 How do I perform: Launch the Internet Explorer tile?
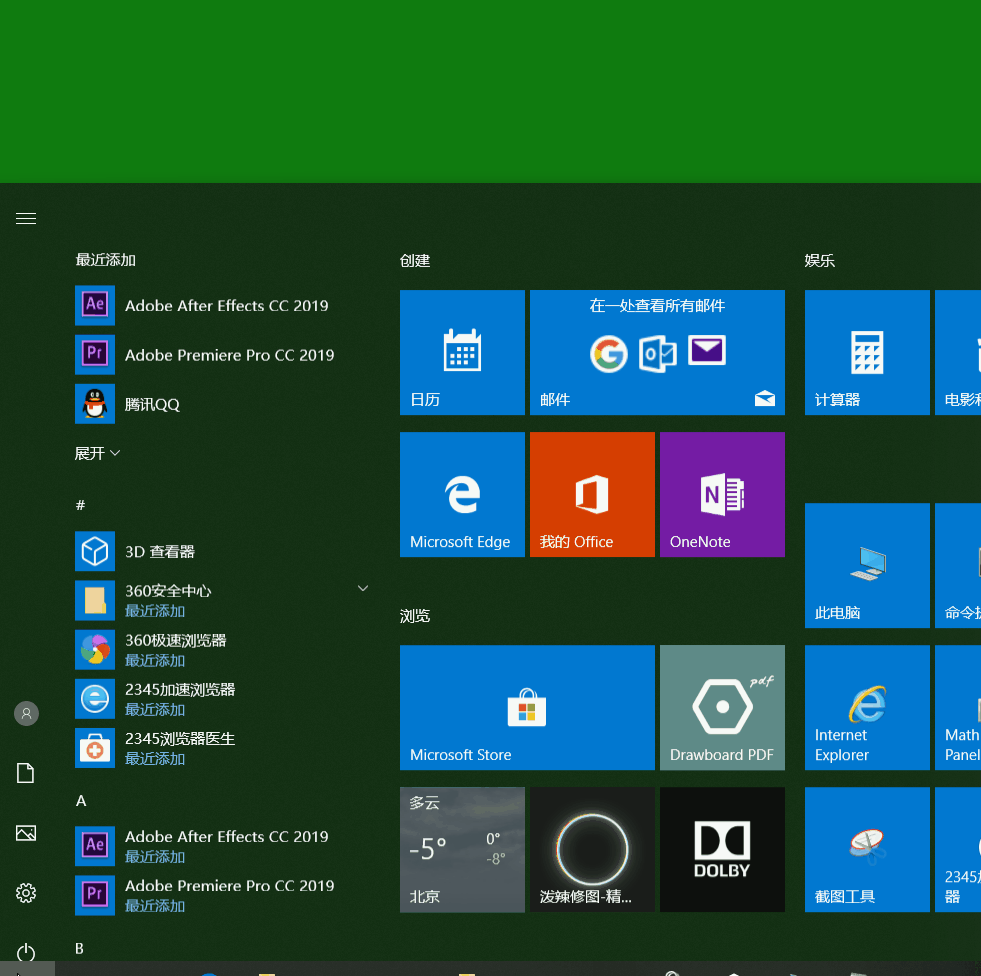867,708
